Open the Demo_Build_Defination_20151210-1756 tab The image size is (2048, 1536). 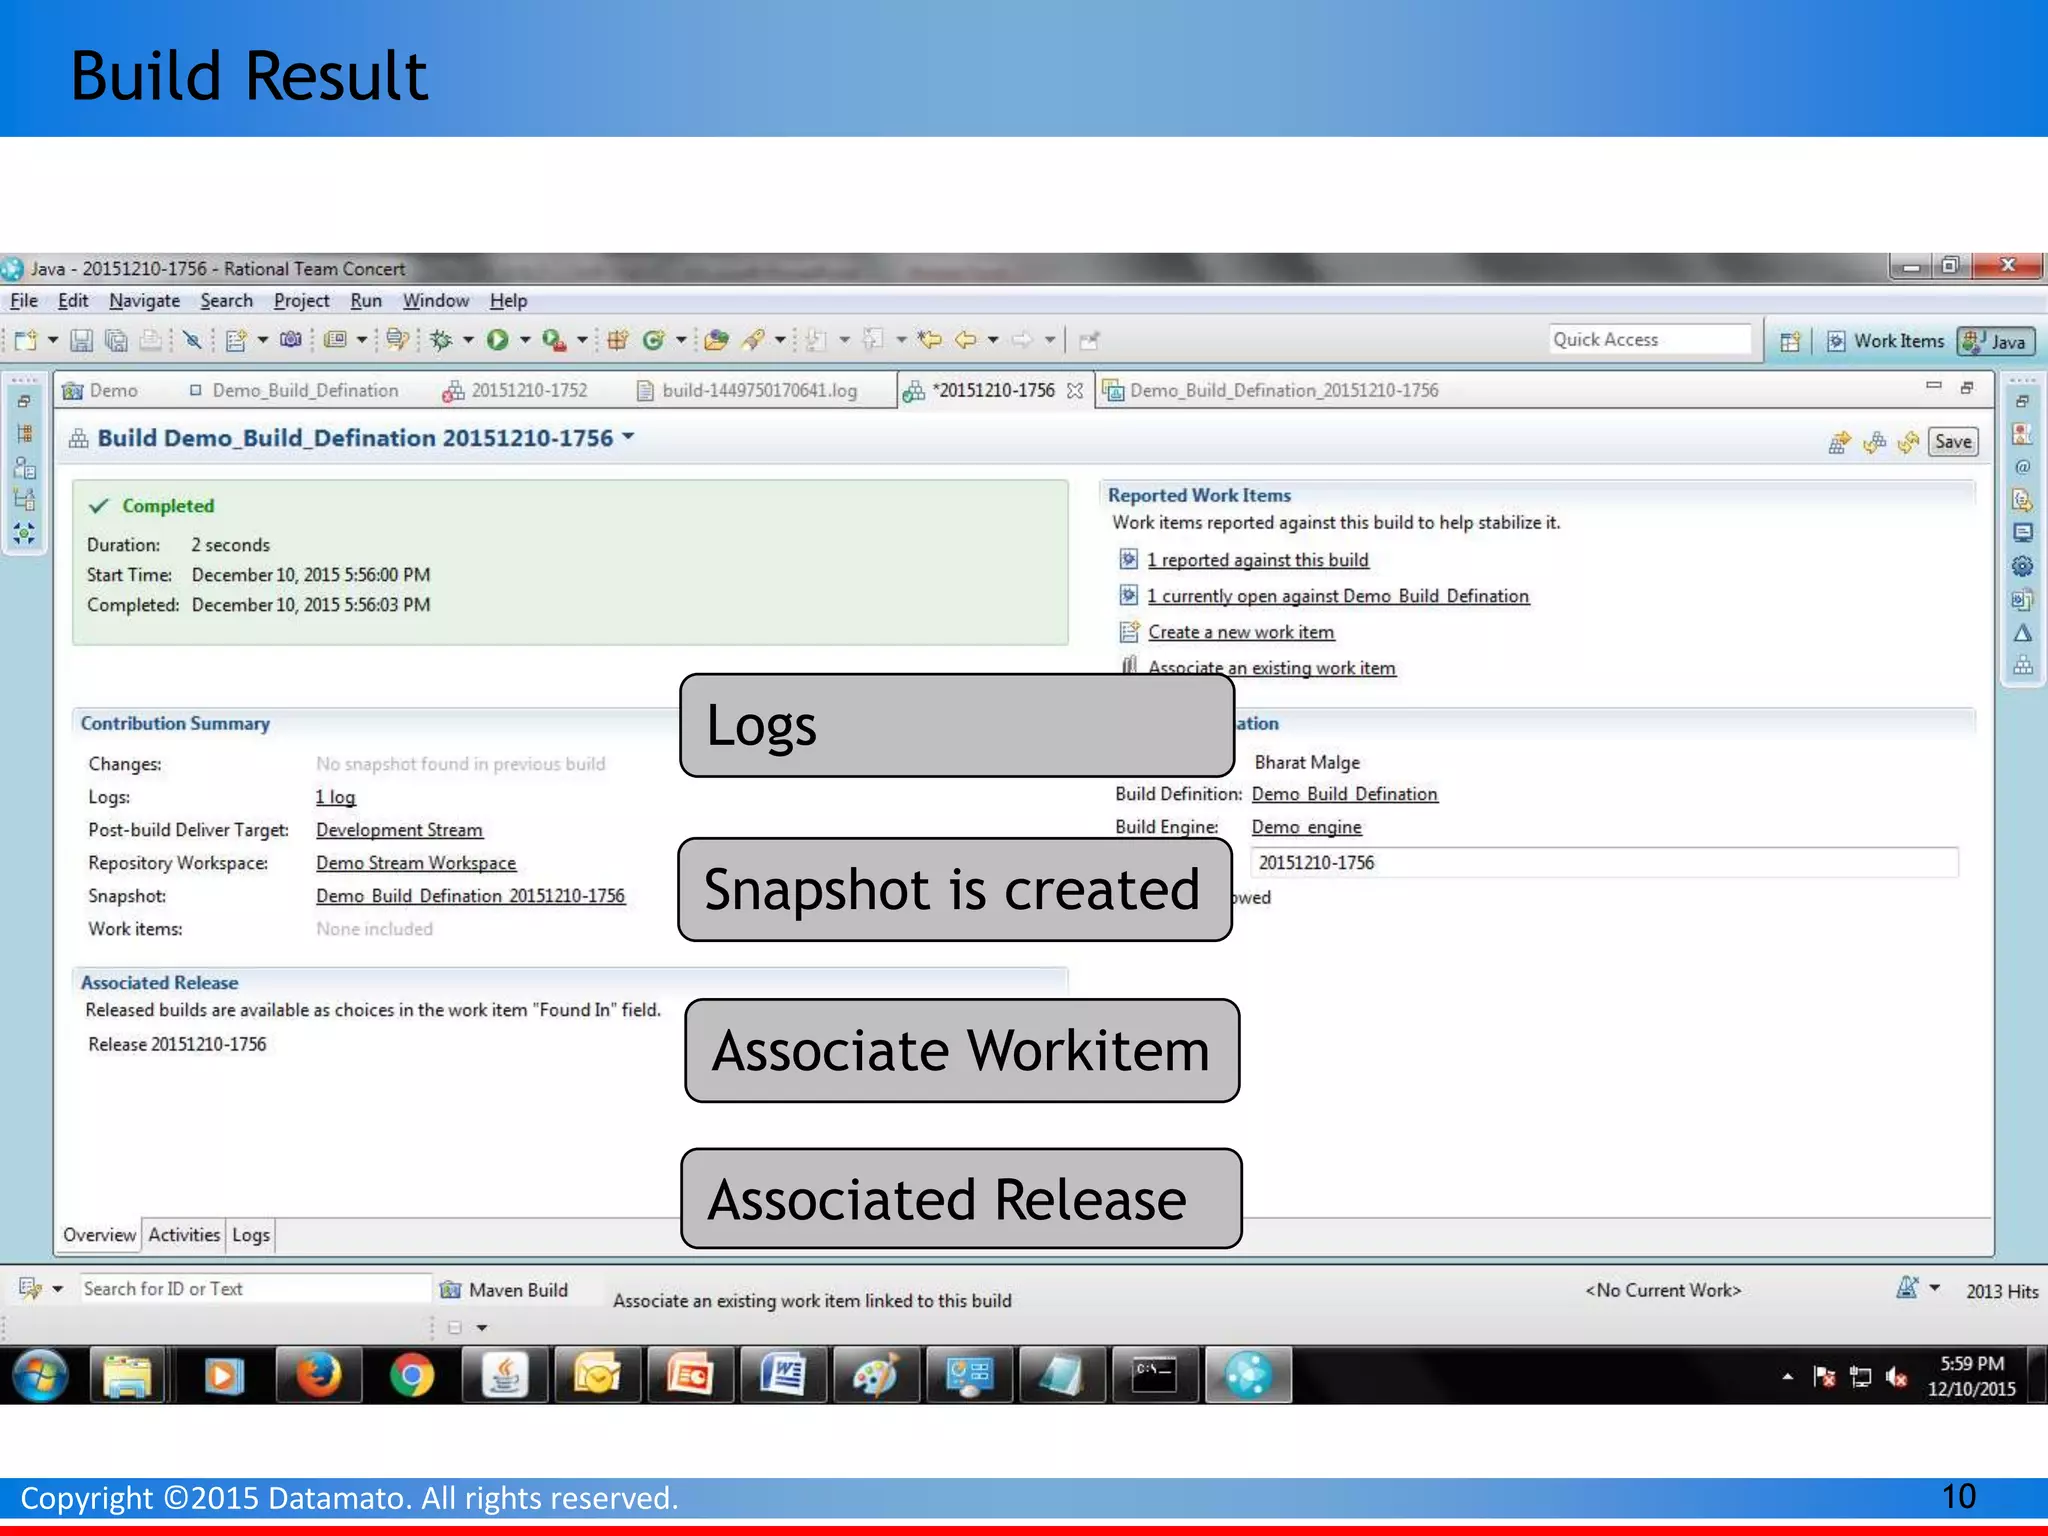tap(1271, 391)
